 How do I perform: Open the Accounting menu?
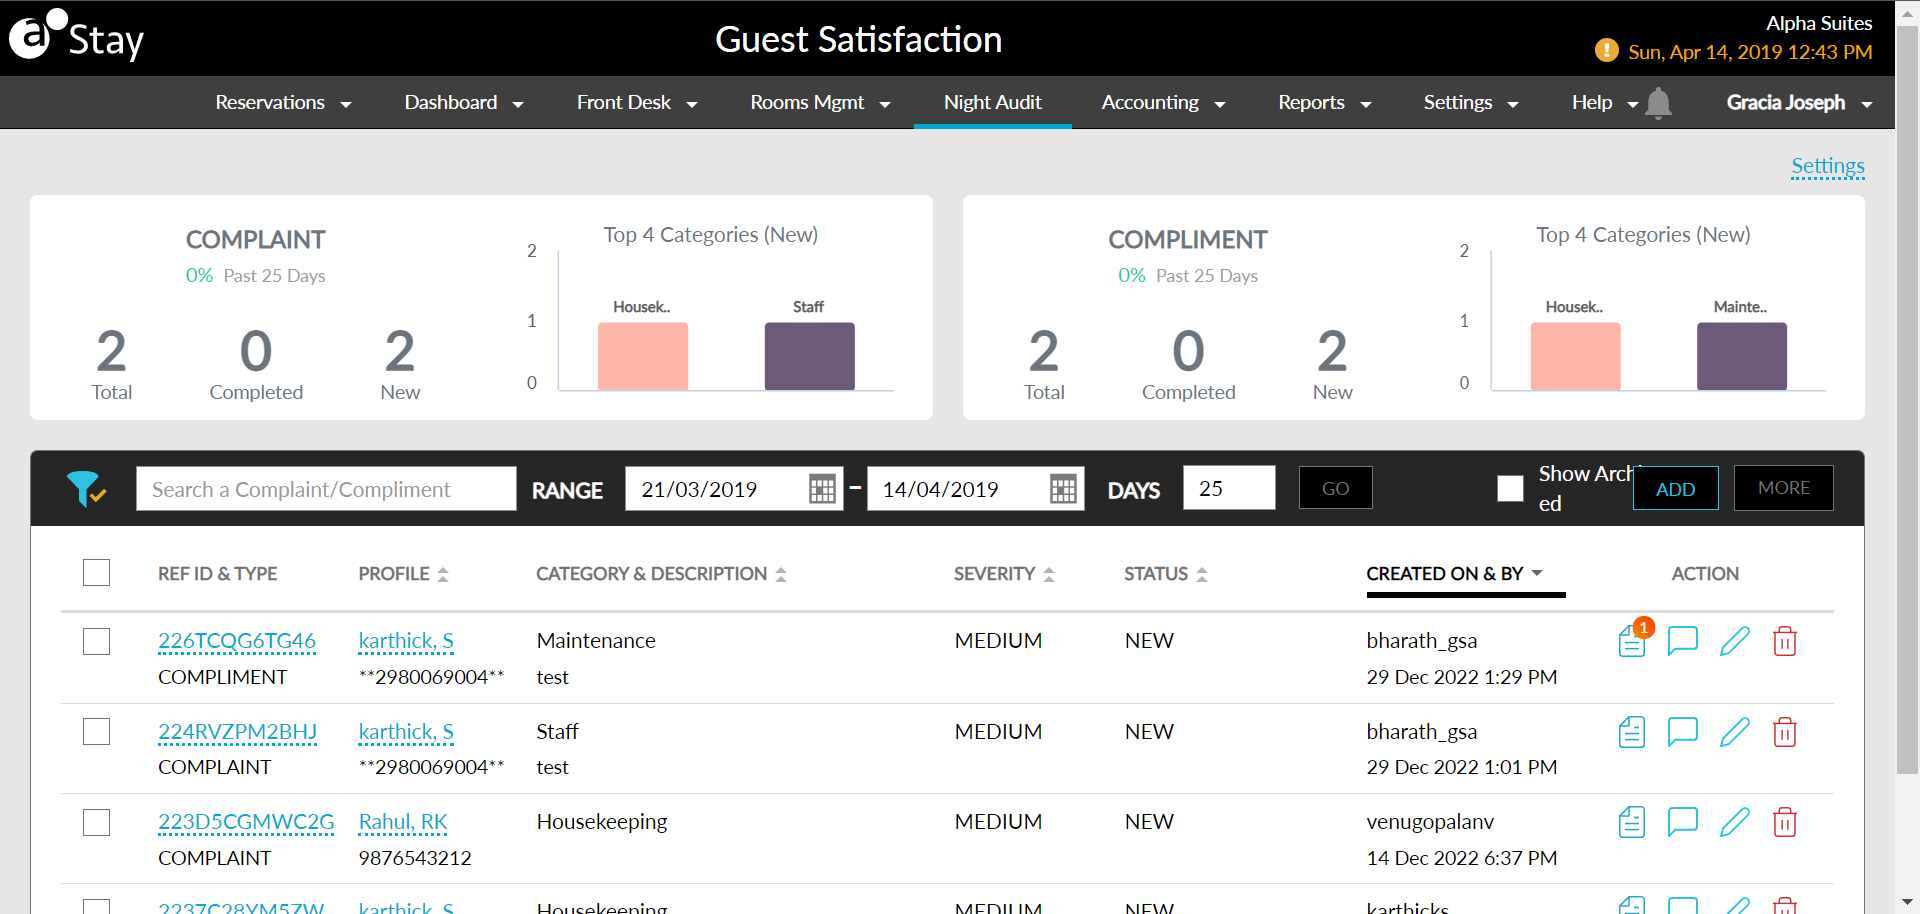tap(1162, 102)
